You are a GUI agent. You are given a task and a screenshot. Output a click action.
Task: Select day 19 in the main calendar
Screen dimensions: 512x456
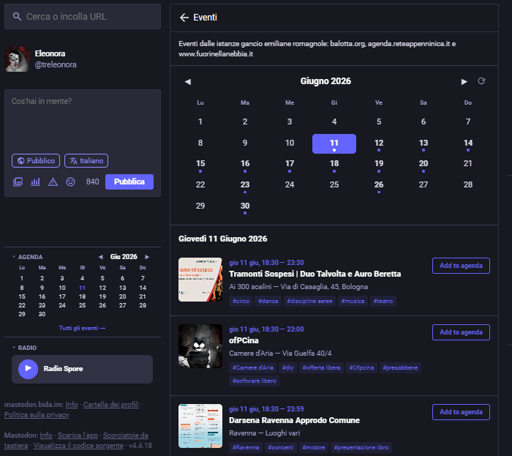pyautogui.click(x=379, y=165)
